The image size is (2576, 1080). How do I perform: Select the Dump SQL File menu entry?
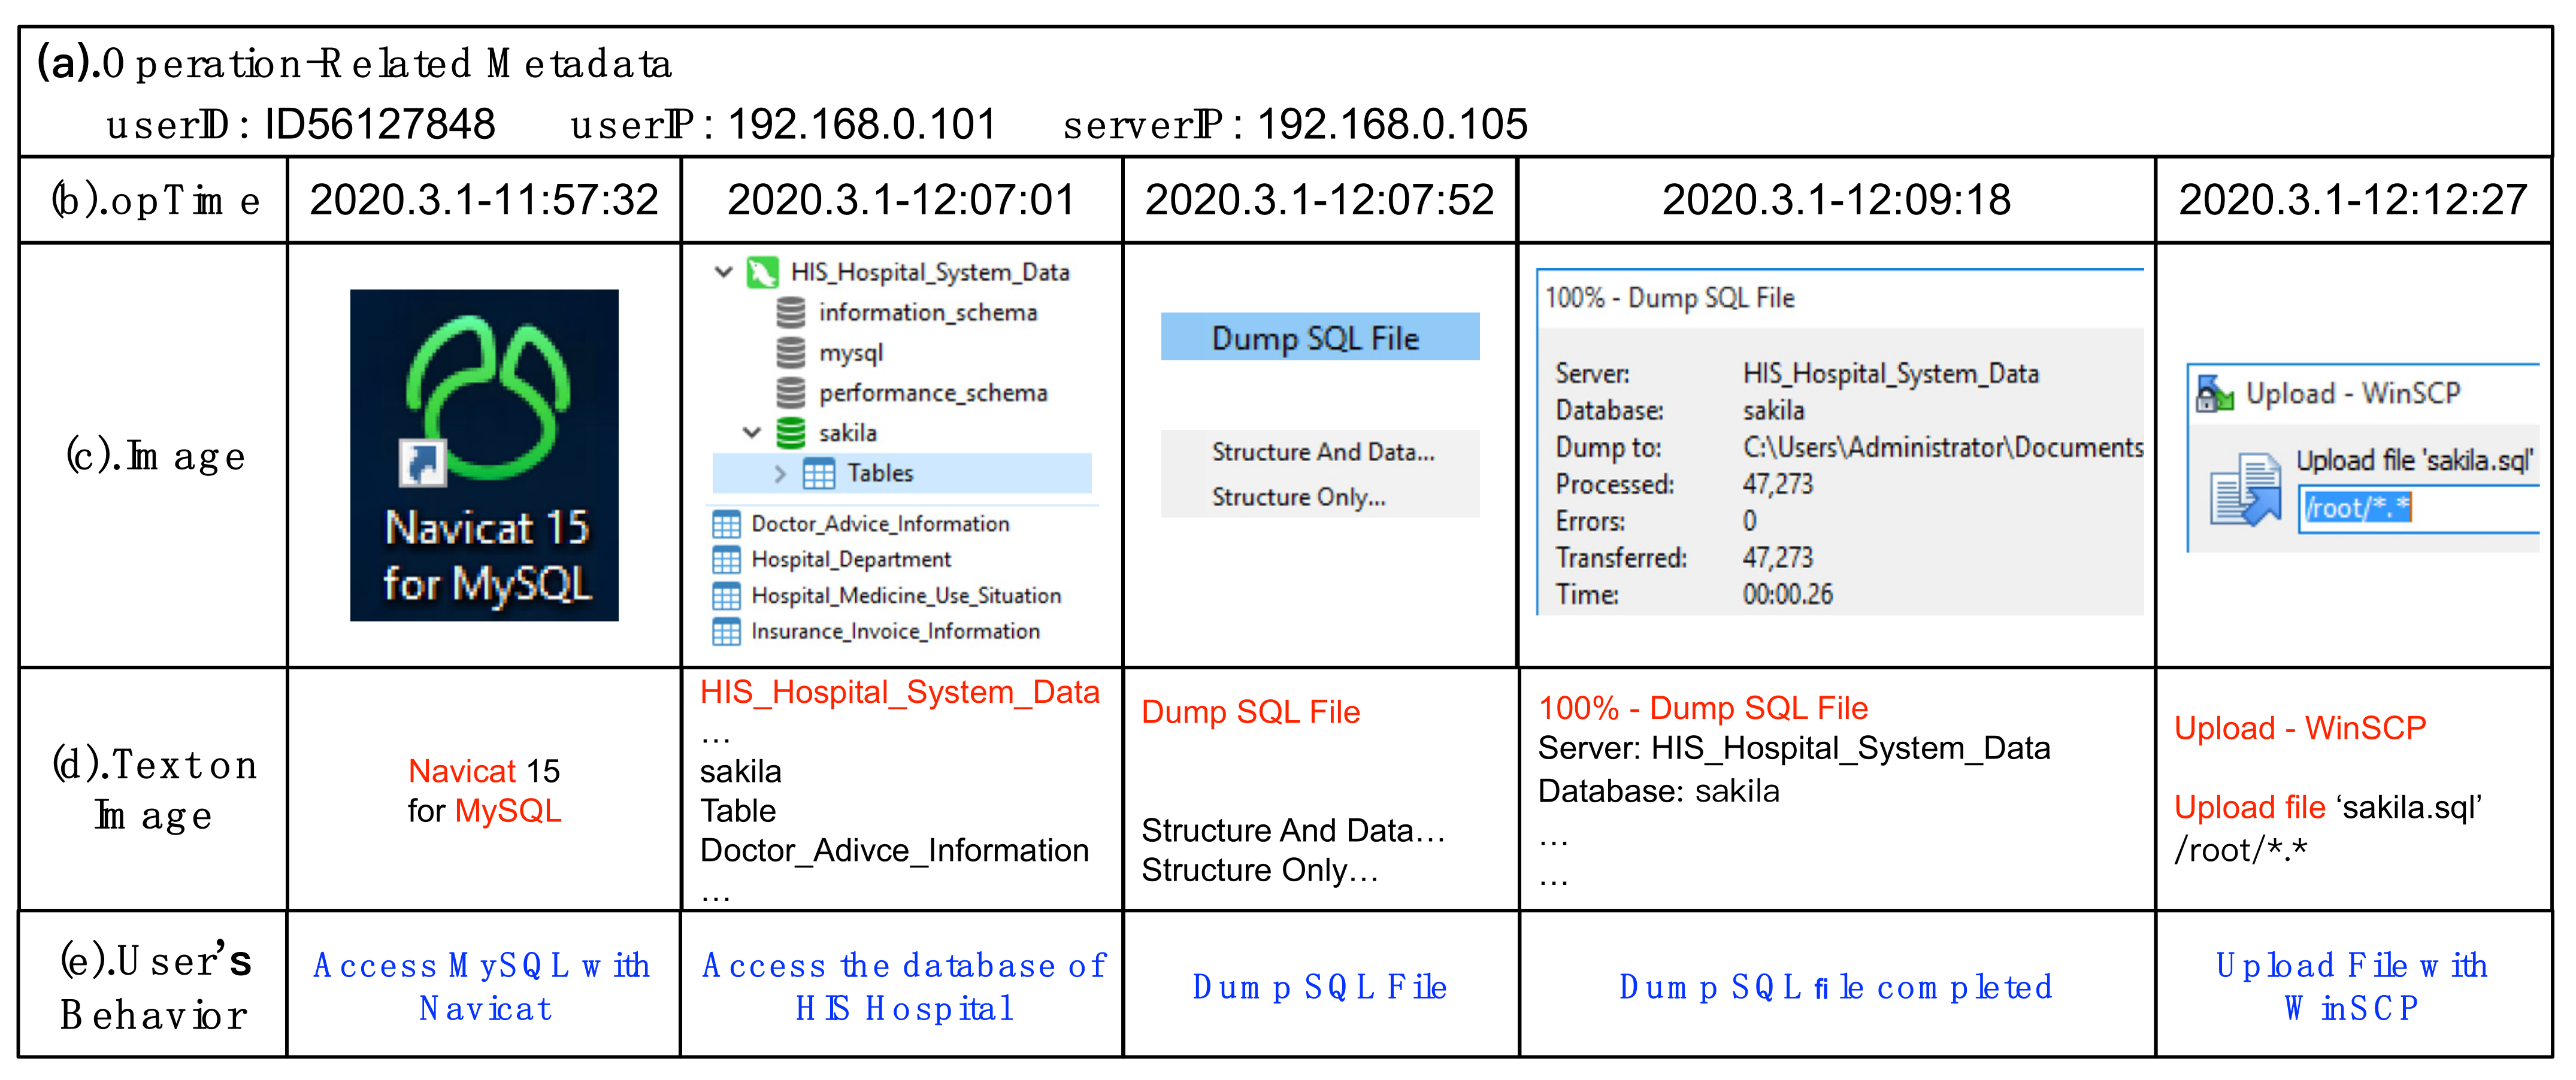tap(1318, 338)
